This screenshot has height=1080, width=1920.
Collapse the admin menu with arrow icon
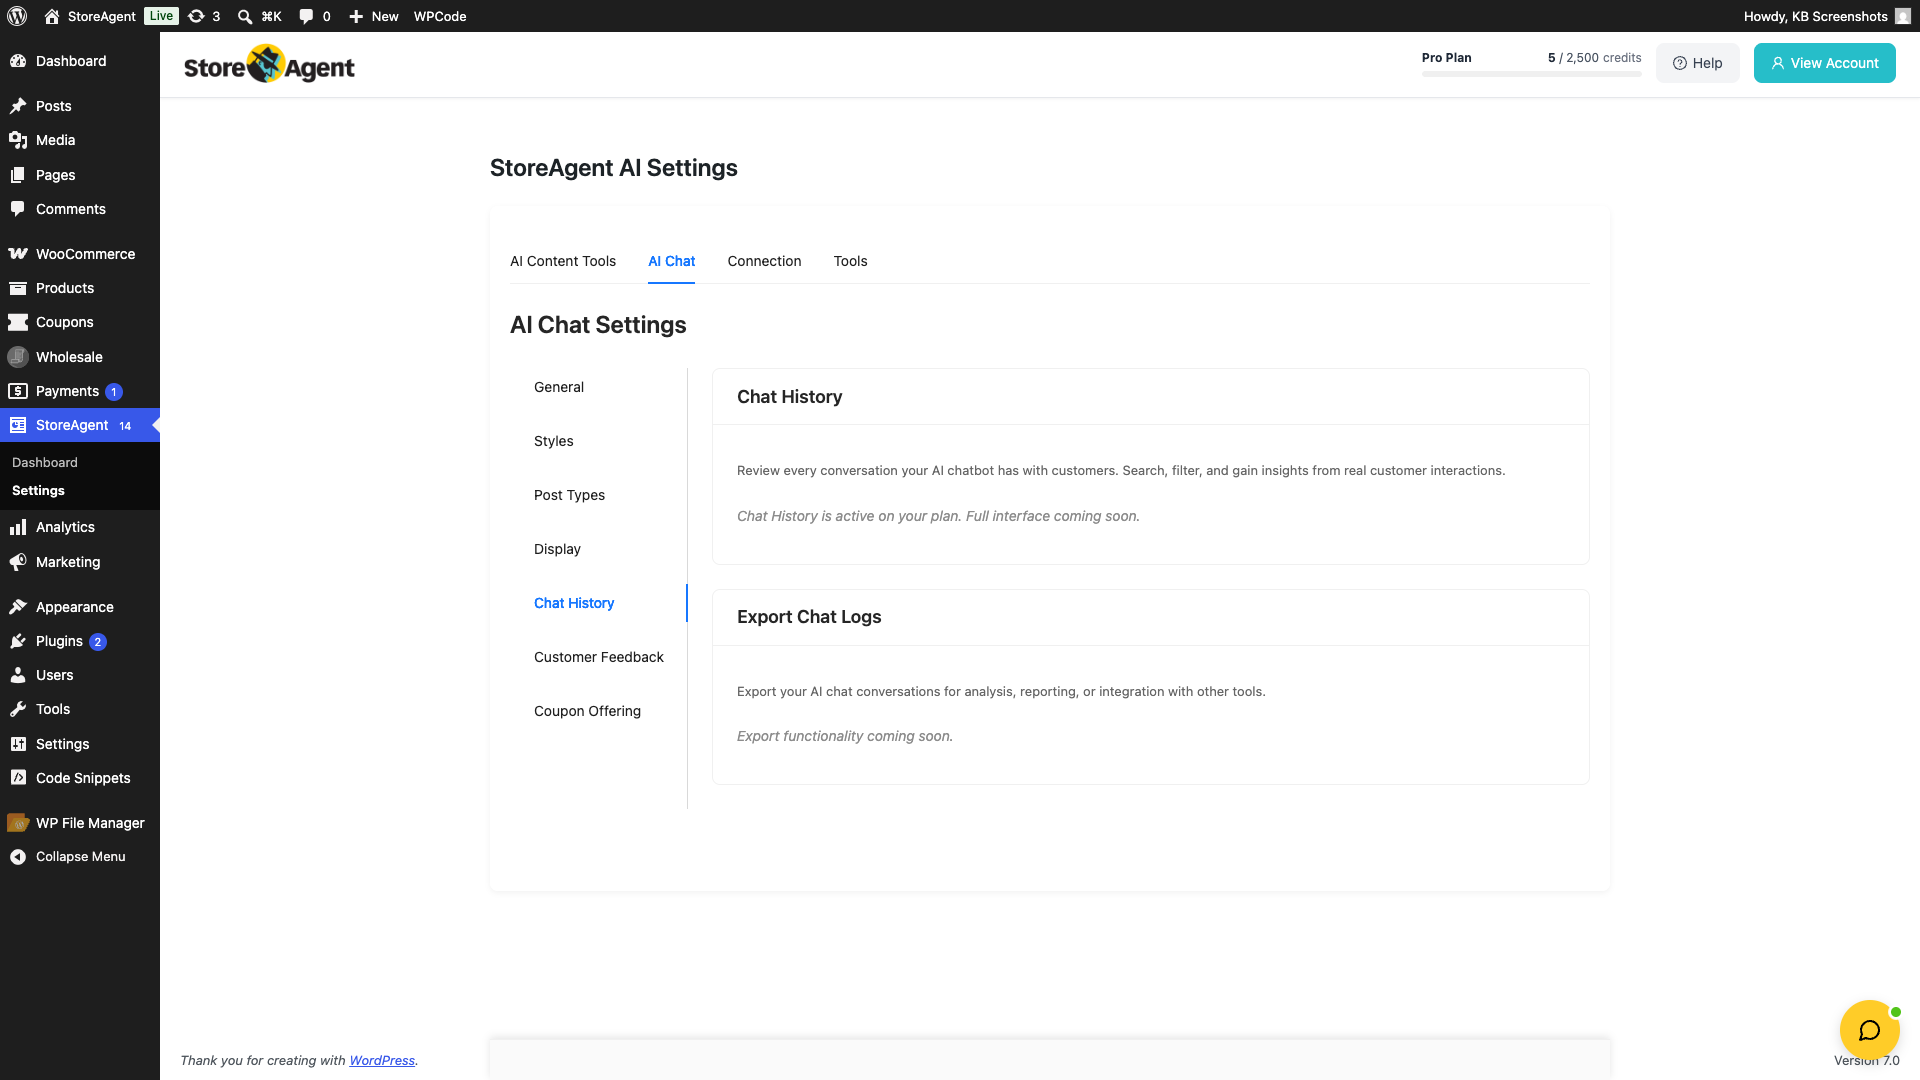[18, 857]
